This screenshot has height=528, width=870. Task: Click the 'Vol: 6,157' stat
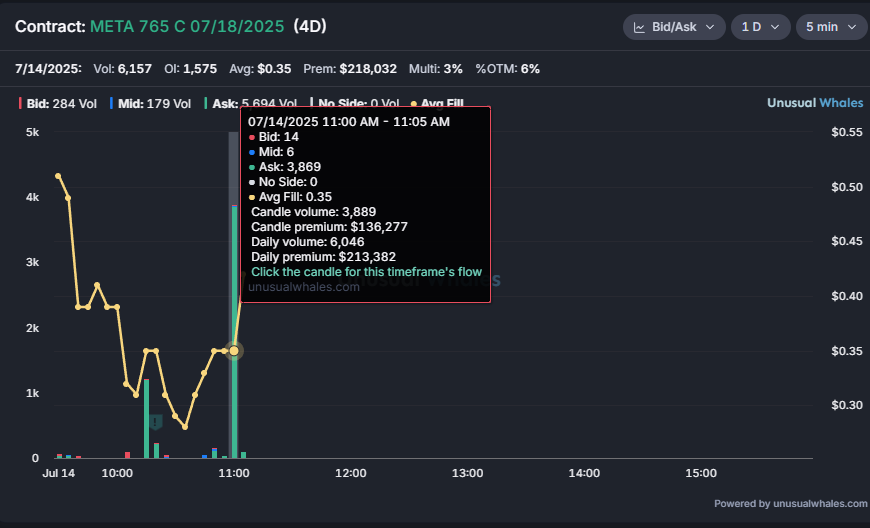(122, 69)
